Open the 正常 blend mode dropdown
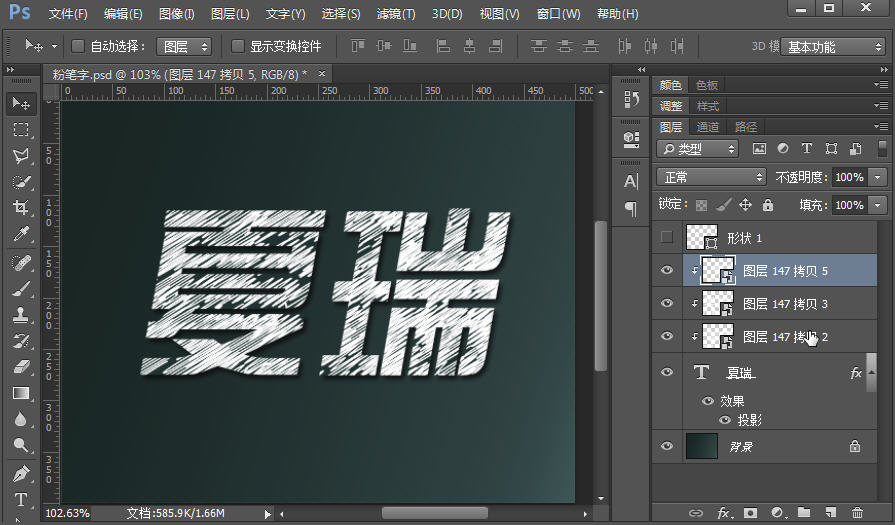The image size is (895, 525). 711,177
